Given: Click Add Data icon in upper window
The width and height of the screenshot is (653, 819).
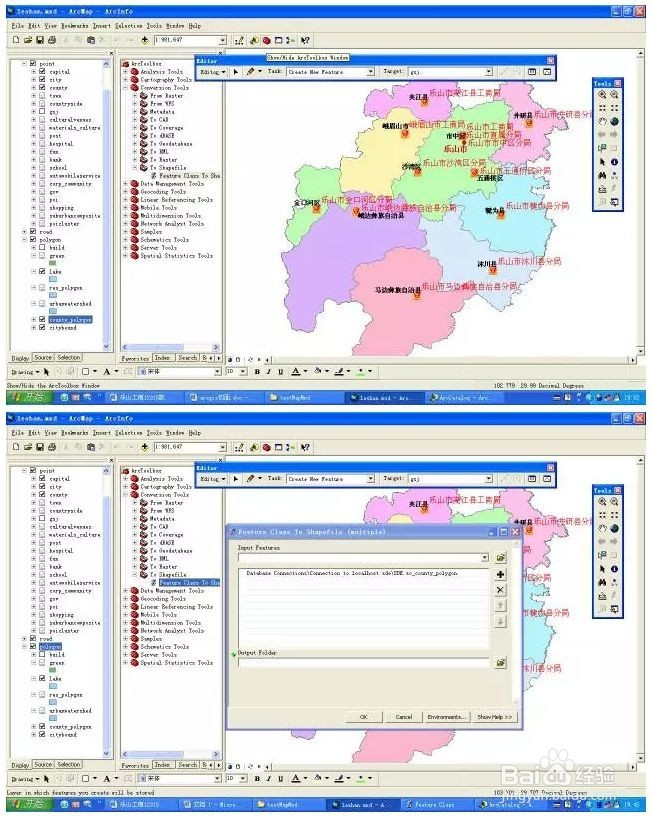Looking at the screenshot, I should point(145,40).
